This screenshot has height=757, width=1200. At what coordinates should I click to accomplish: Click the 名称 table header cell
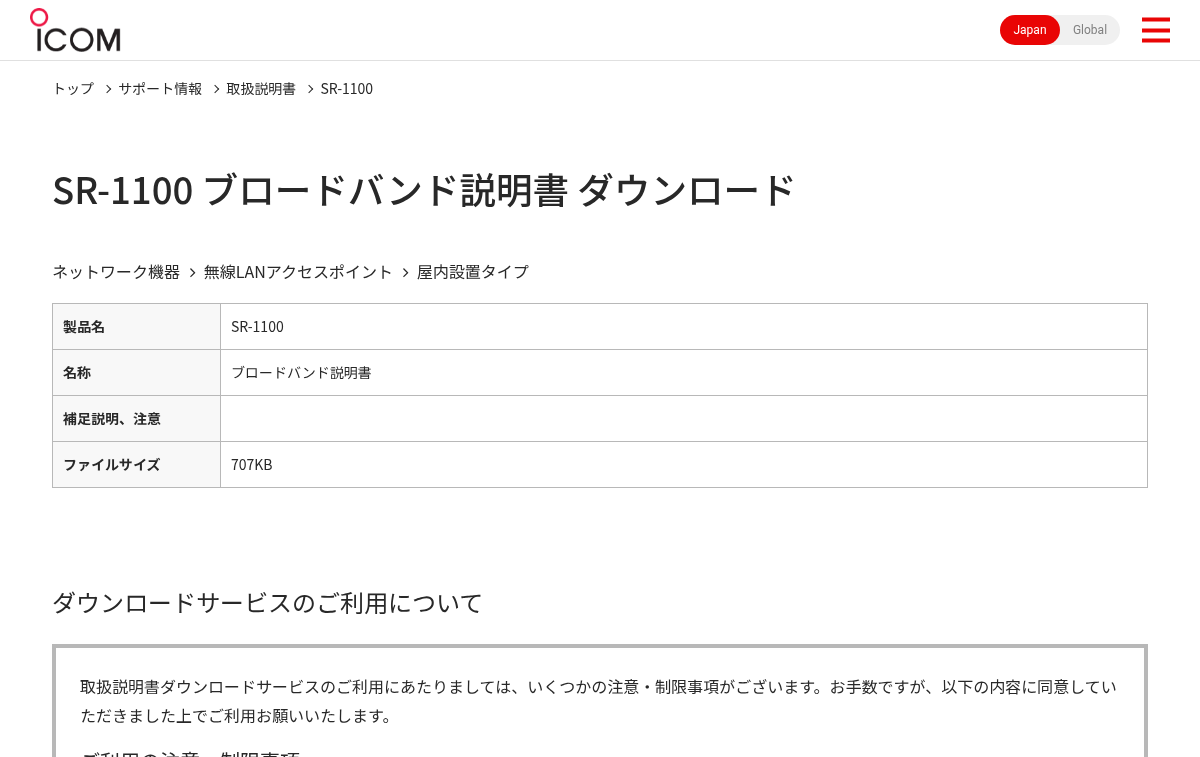click(136, 373)
